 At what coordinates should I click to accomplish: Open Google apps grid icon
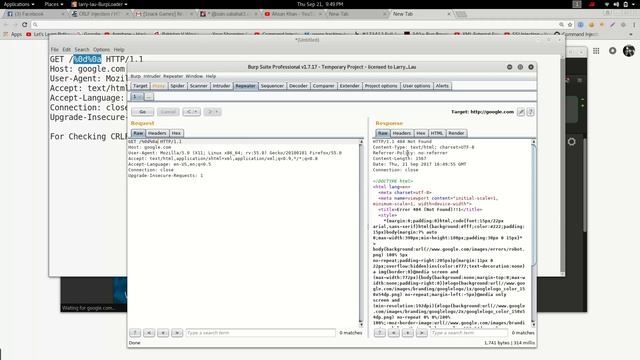coord(596,51)
